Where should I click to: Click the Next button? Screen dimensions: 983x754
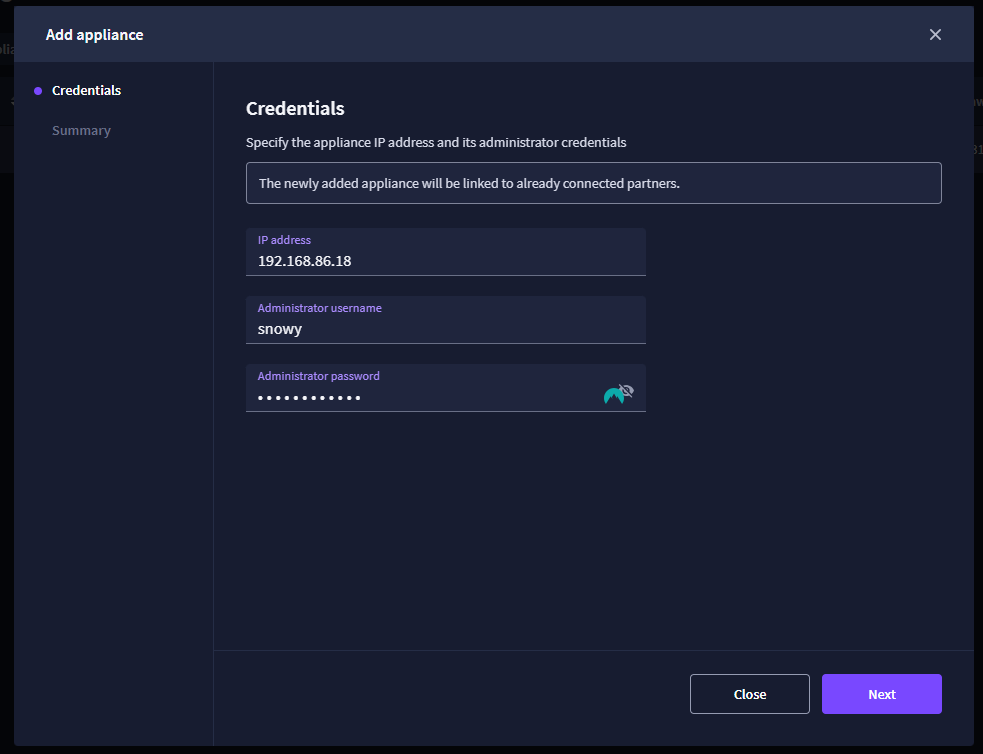coord(881,694)
